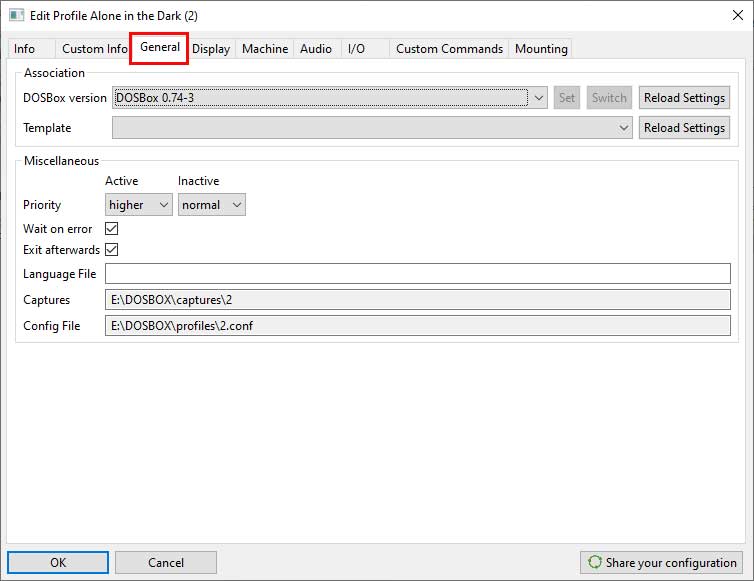Open the Active priority dropdown set to higher
Viewport: 754px width, 581px height.
pyautogui.click(x=138, y=205)
